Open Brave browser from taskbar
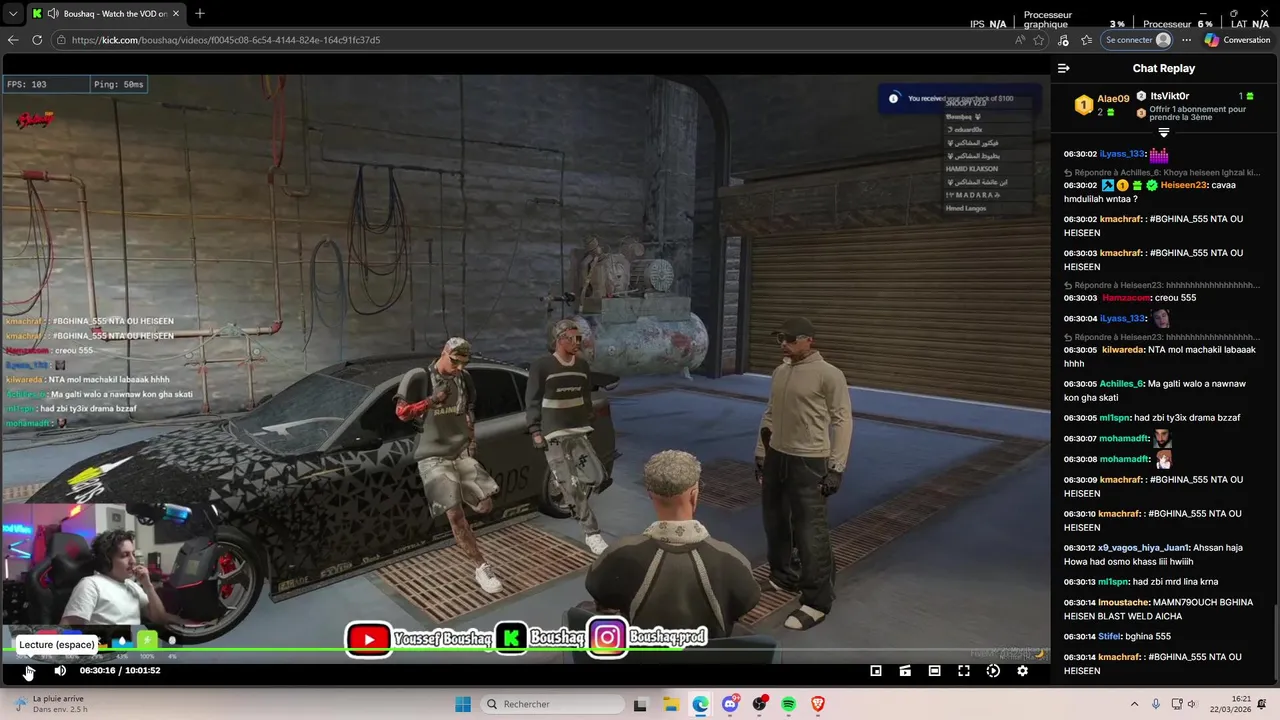The image size is (1280, 720). (x=818, y=704)
